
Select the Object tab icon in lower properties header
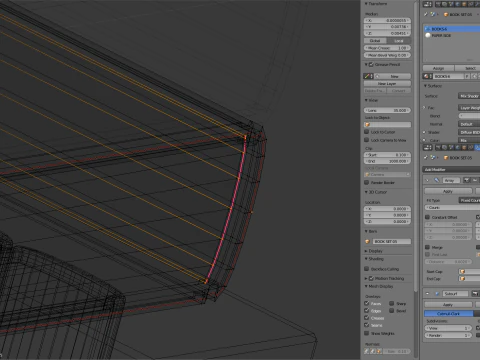[x=464, y=147]
